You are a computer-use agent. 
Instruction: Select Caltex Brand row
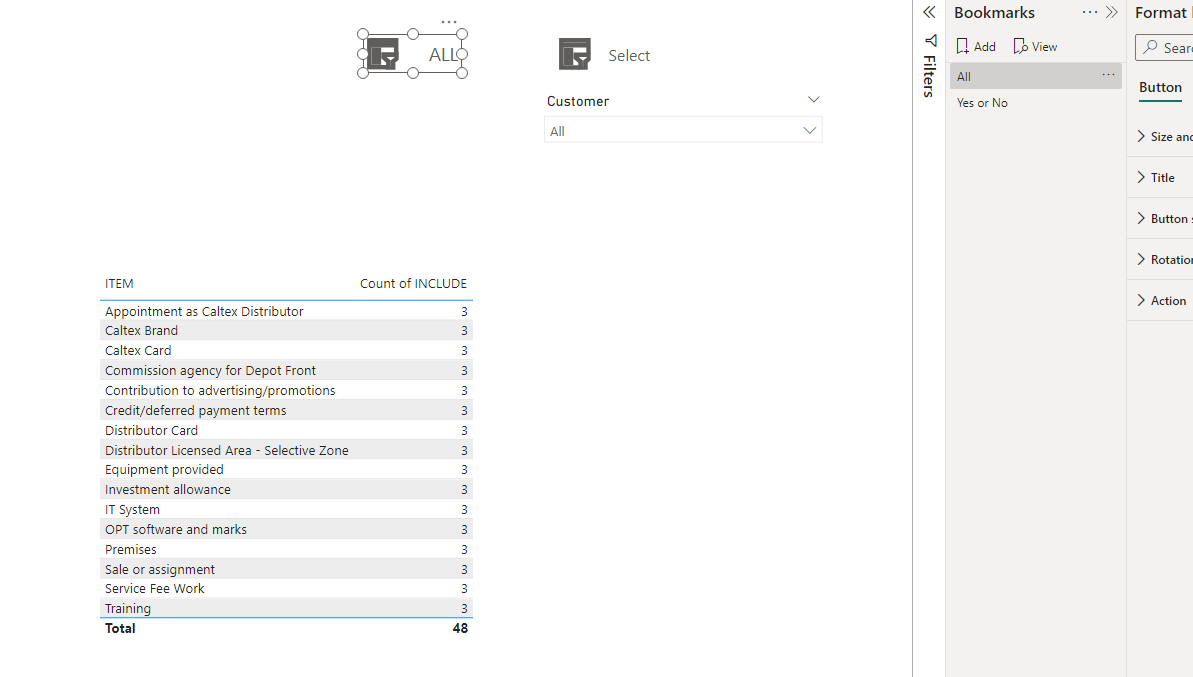286,330
